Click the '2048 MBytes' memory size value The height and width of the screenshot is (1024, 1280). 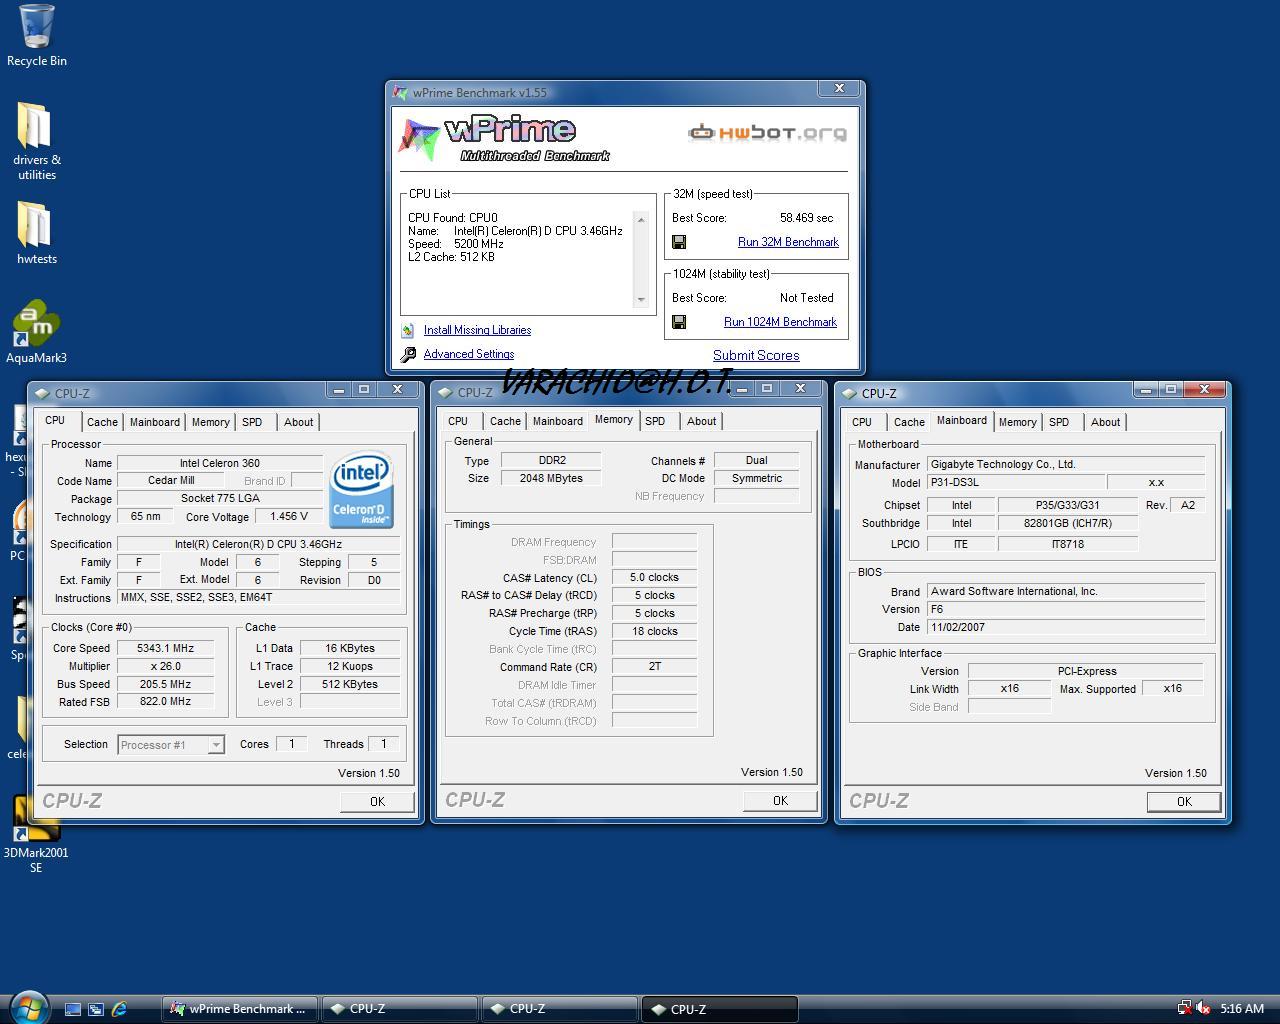[x=551, y=478]
